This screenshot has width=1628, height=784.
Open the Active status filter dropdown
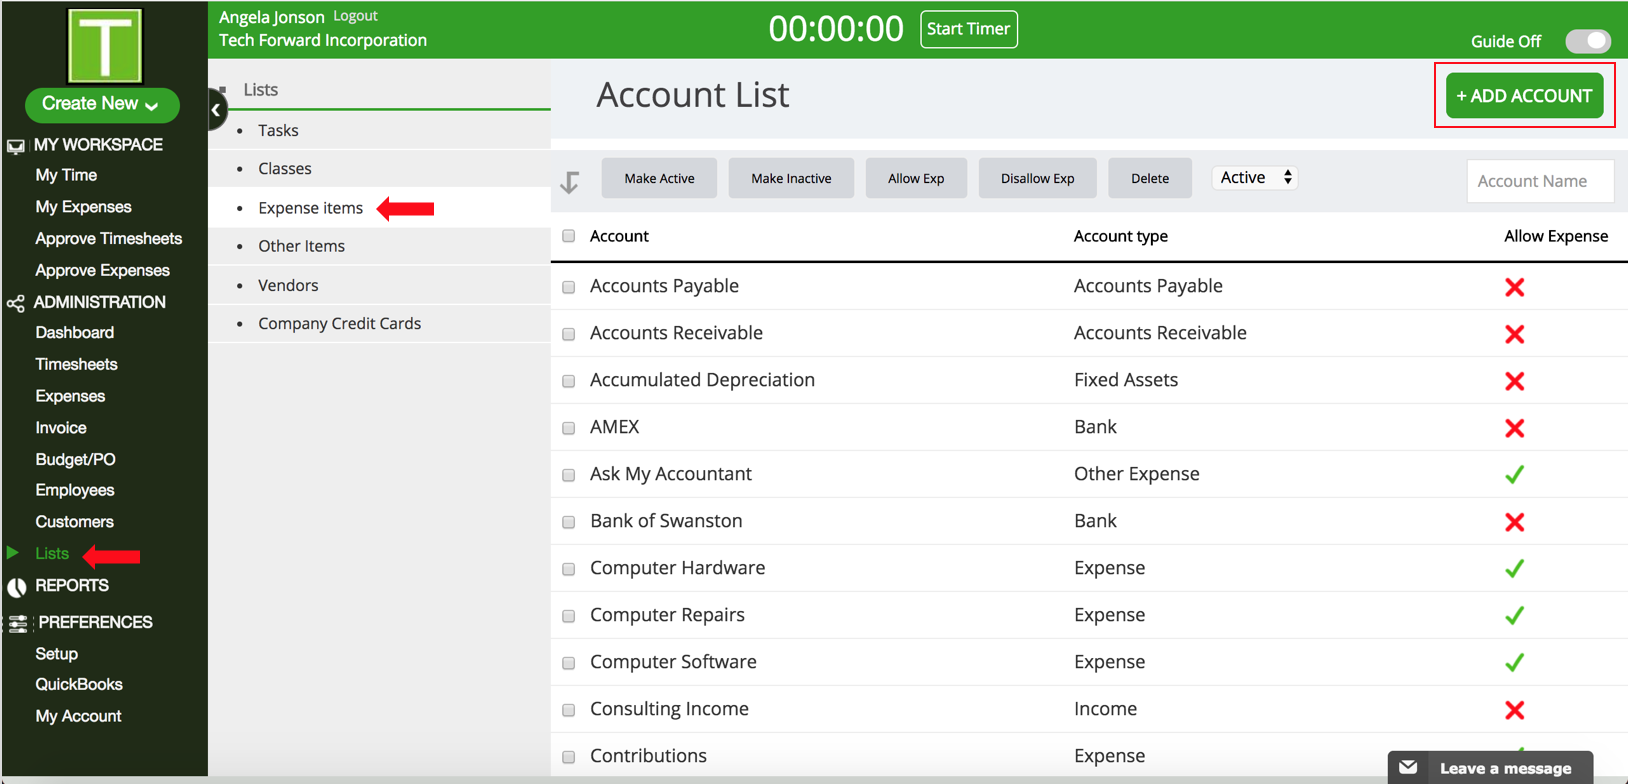pyautogui.click(x=1255, y=178)
